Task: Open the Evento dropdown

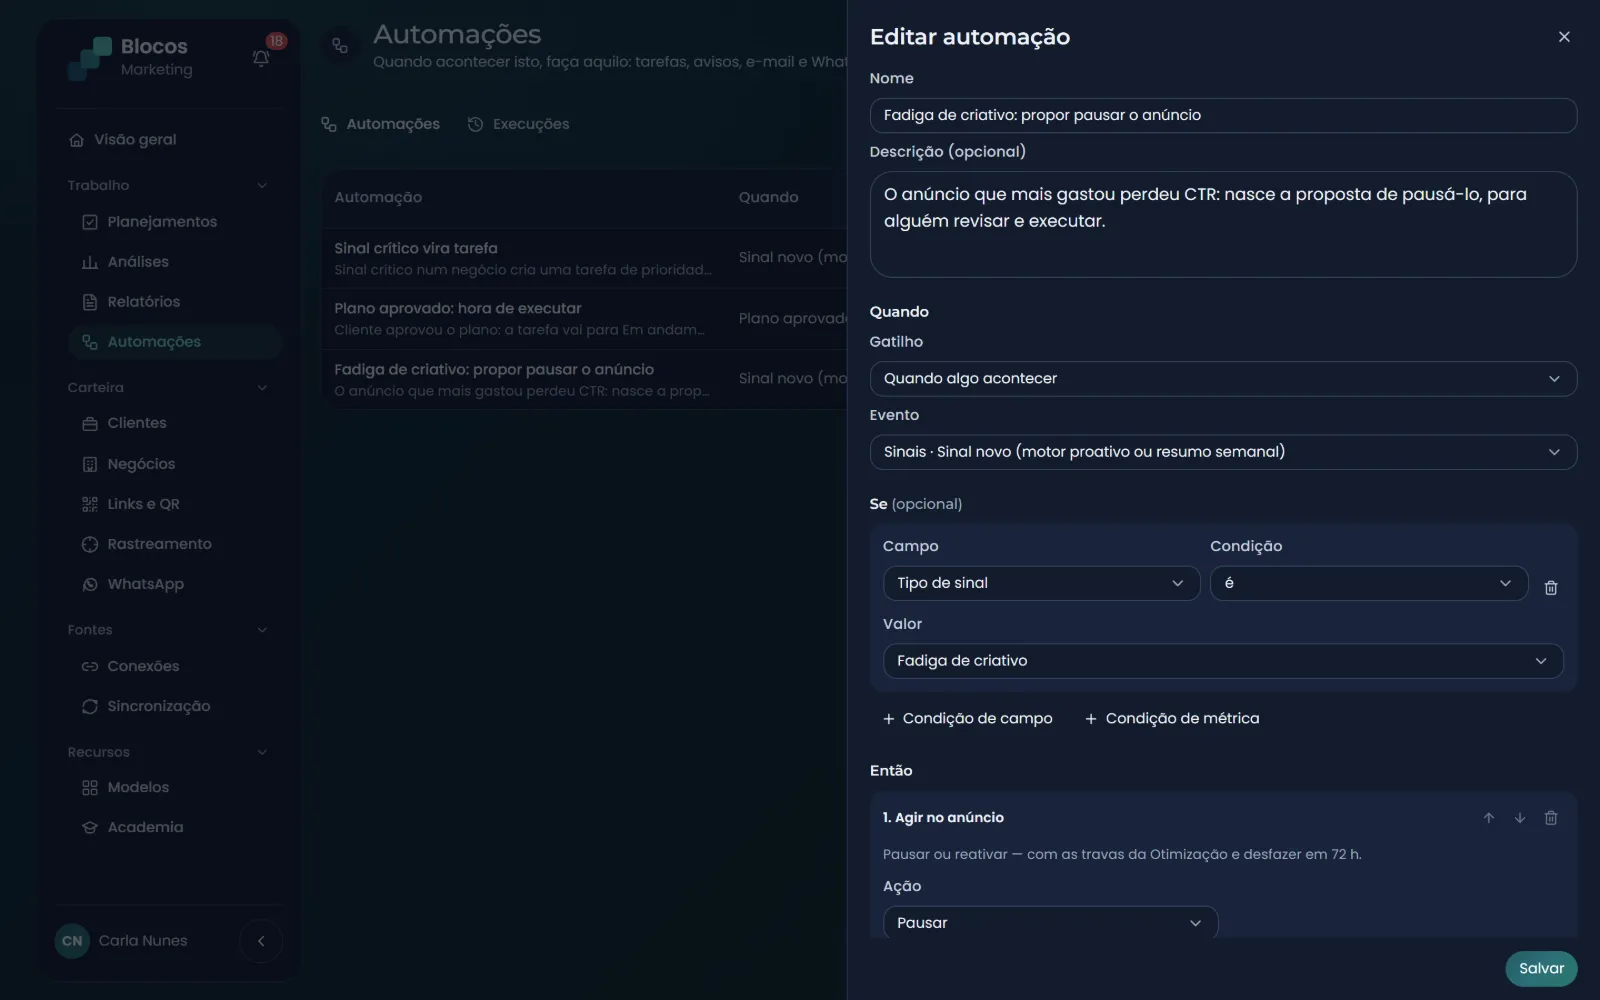Action: (x=1223, y=452)
